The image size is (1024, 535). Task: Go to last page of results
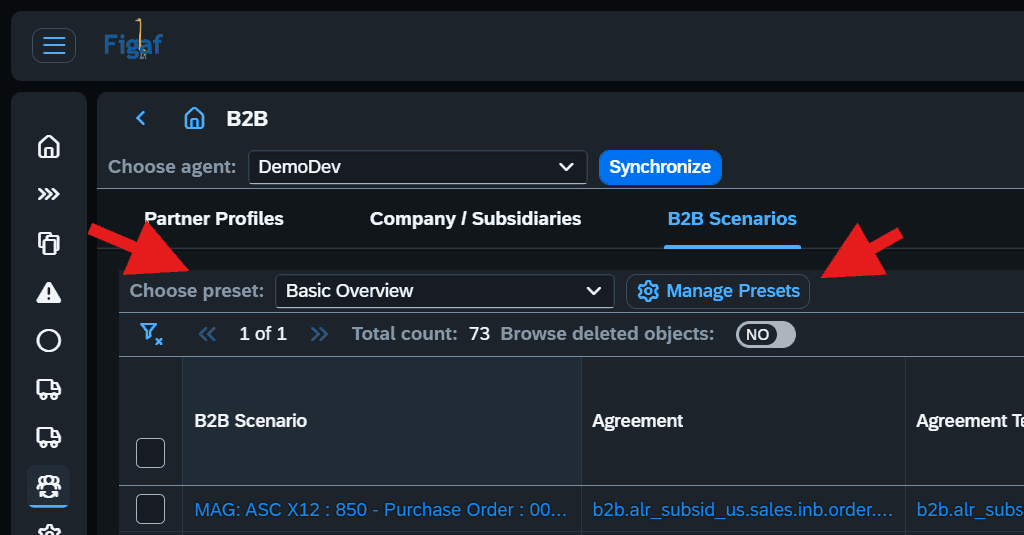click(319, 334)
